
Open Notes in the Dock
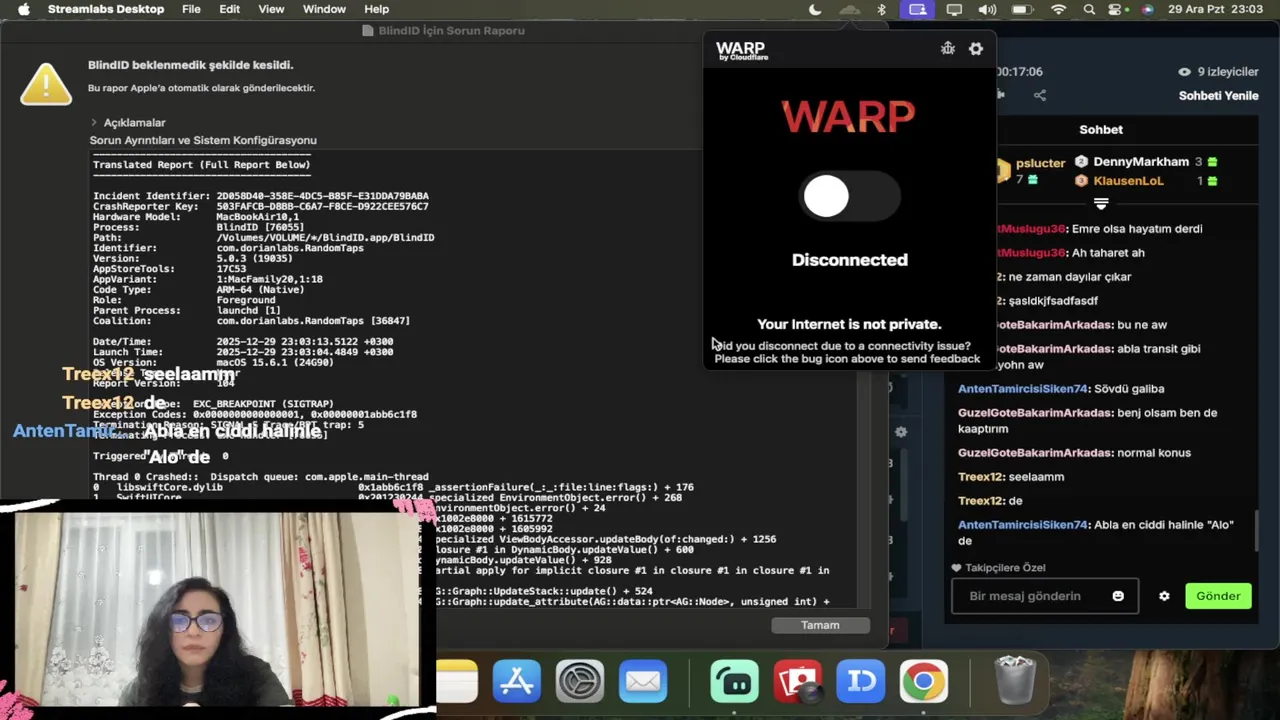pyautogui.click(x=456, y=682)
